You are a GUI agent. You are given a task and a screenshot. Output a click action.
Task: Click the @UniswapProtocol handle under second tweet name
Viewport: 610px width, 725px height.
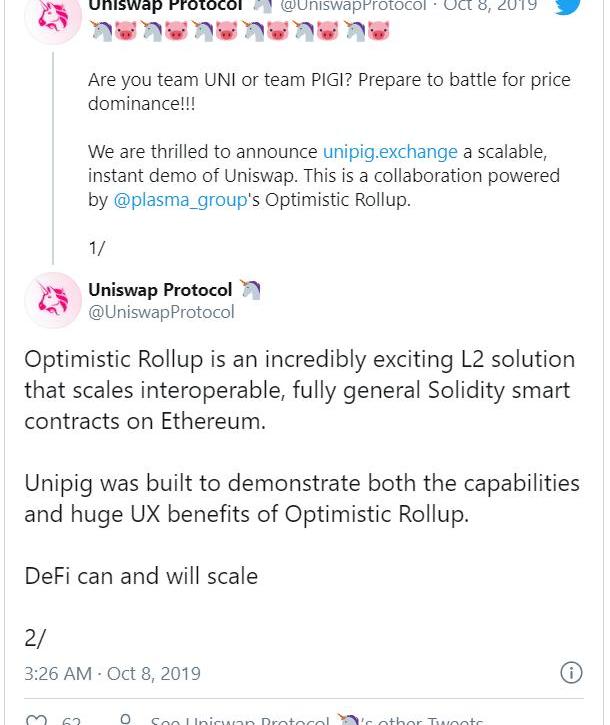[161, 312]
